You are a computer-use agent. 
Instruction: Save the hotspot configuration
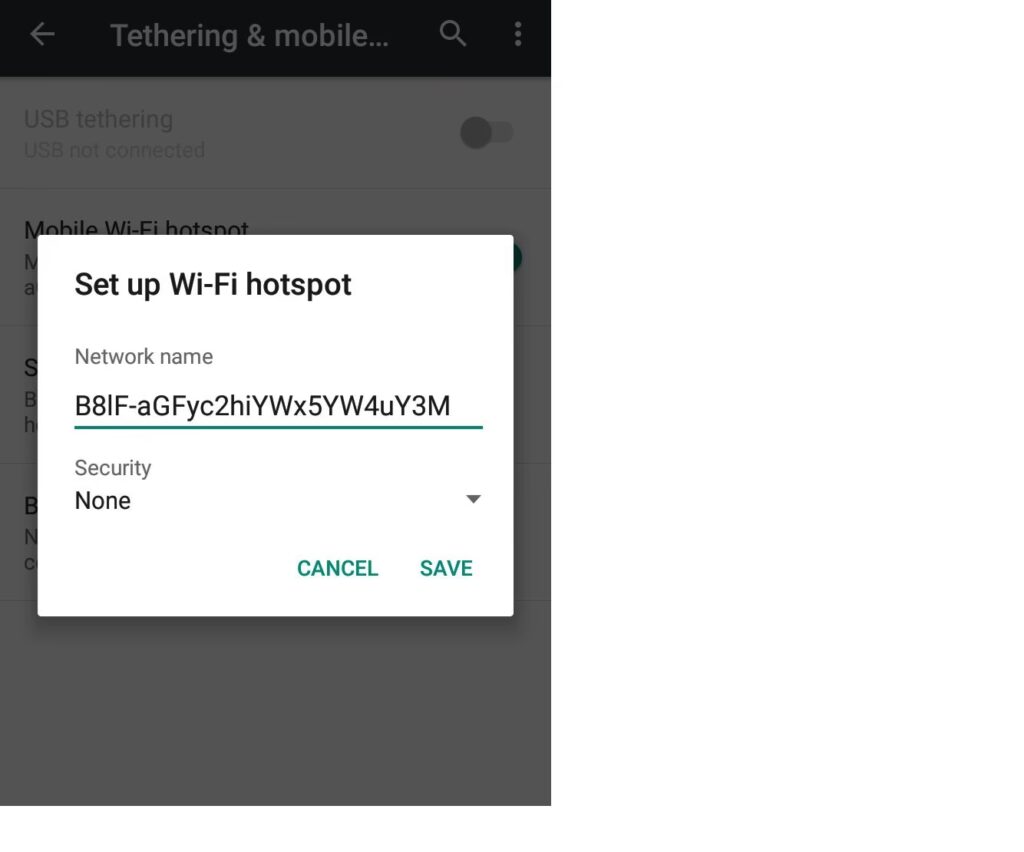[x=446, y=568]
